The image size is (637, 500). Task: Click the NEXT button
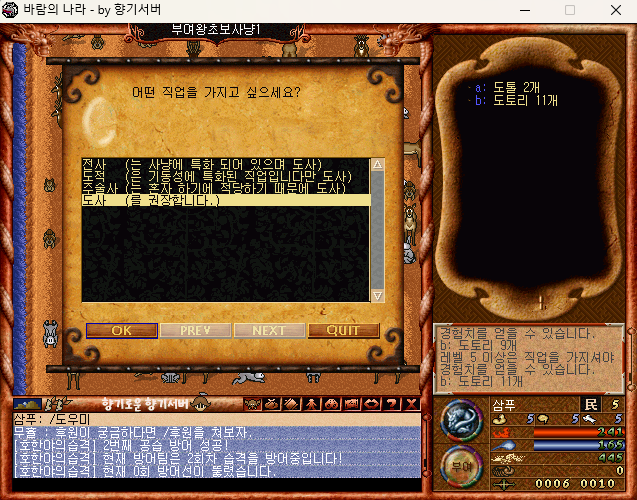point(269,331)
